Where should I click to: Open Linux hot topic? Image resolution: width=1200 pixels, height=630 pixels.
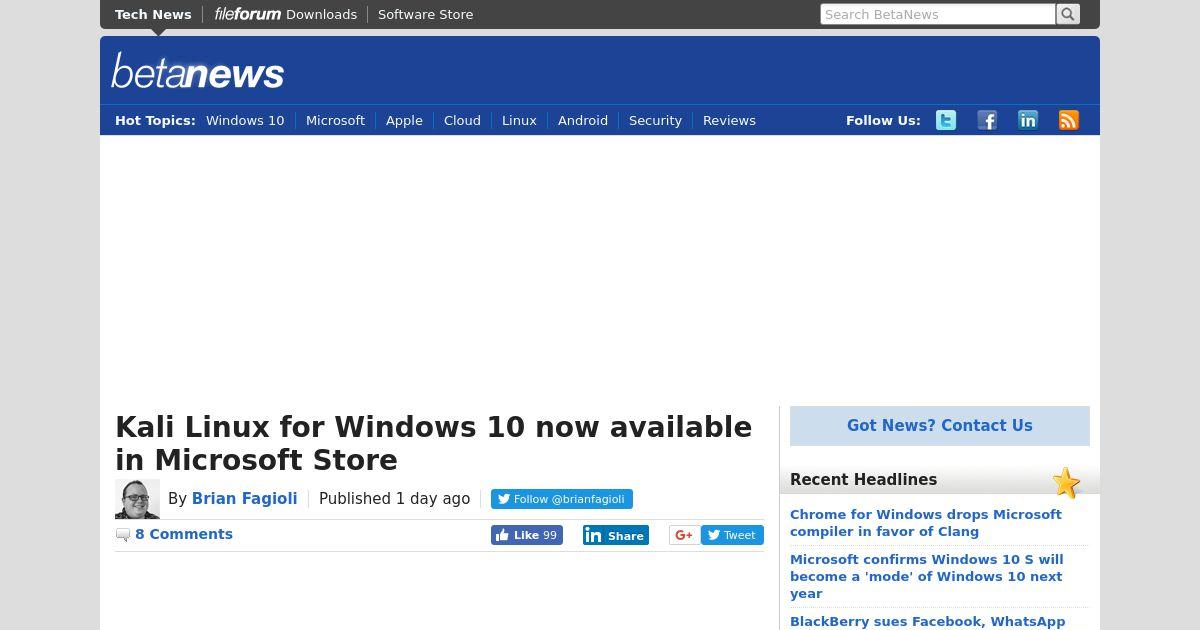(x=519, y=120)
